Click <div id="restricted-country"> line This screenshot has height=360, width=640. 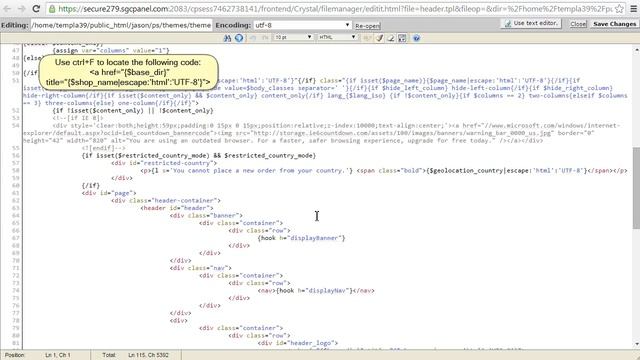click(164, 163)
